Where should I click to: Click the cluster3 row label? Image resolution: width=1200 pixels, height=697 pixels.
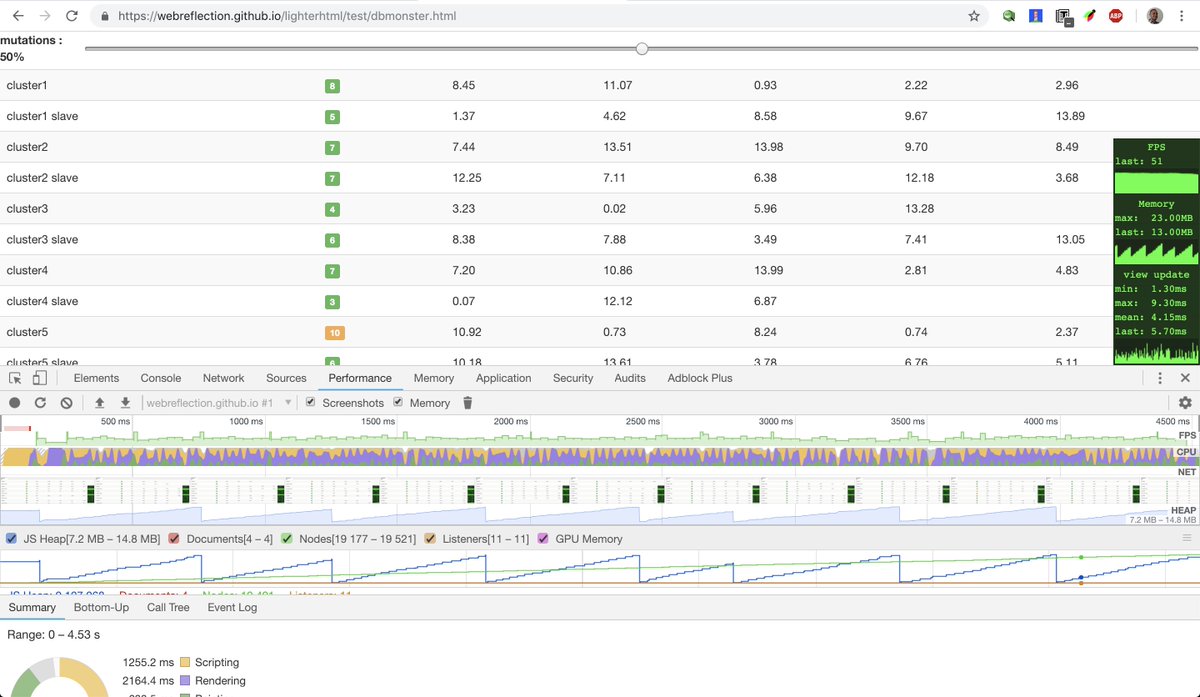click(x=27, y=209)
